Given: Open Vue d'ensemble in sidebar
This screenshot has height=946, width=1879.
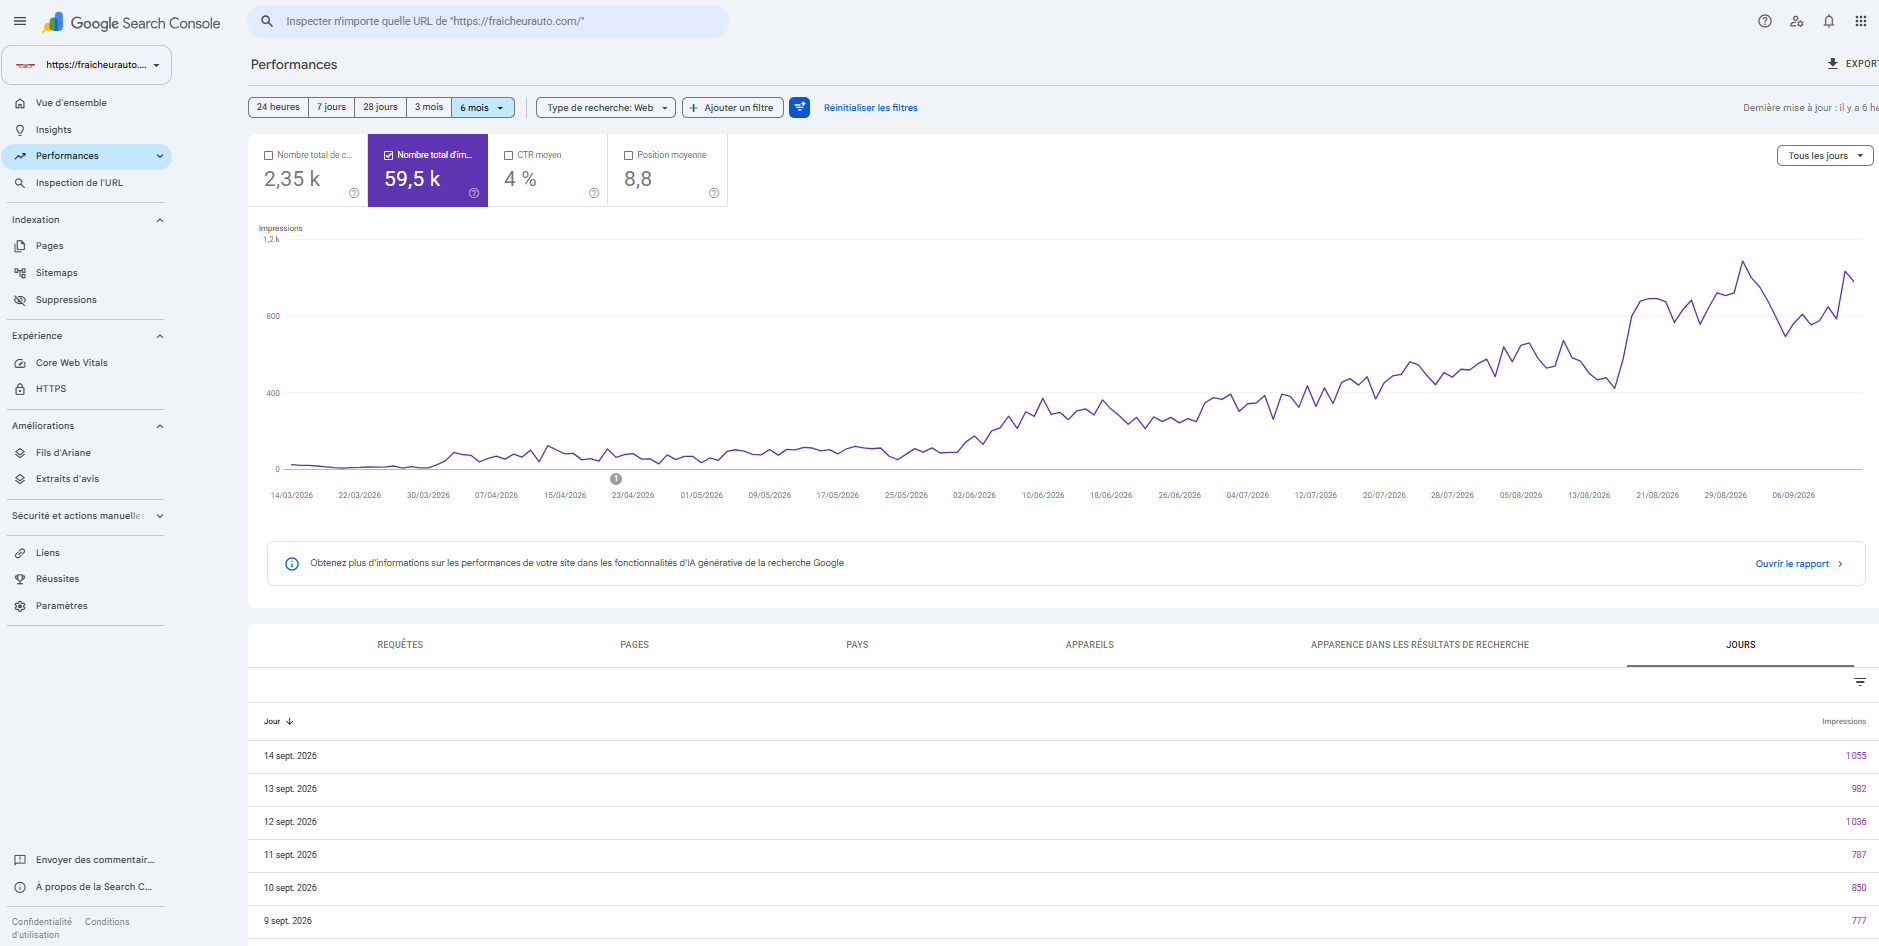Looking at the screenshot, I should (86, 103).
